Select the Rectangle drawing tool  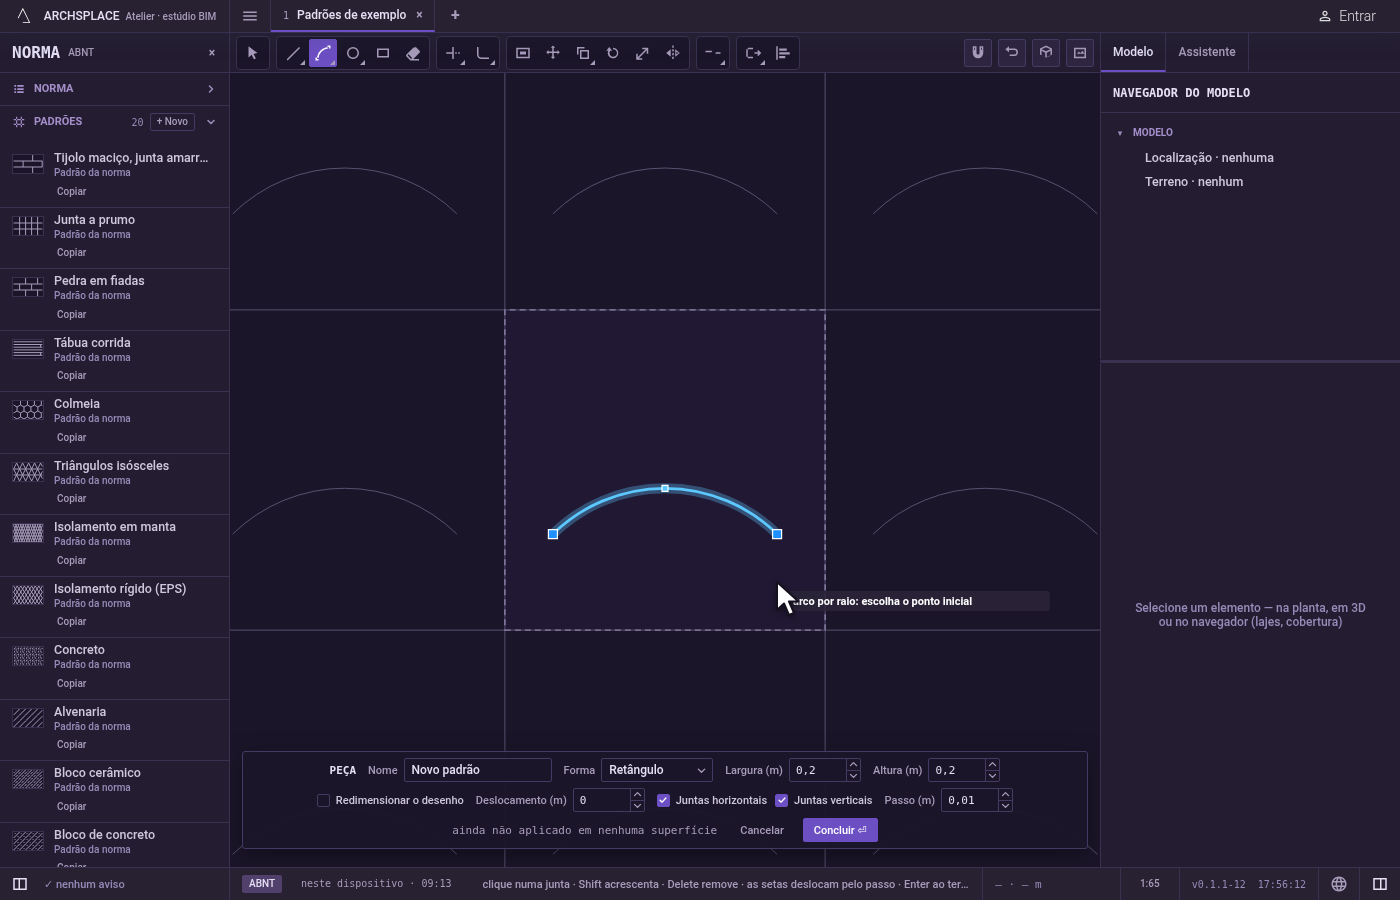[x=383, y=53]
